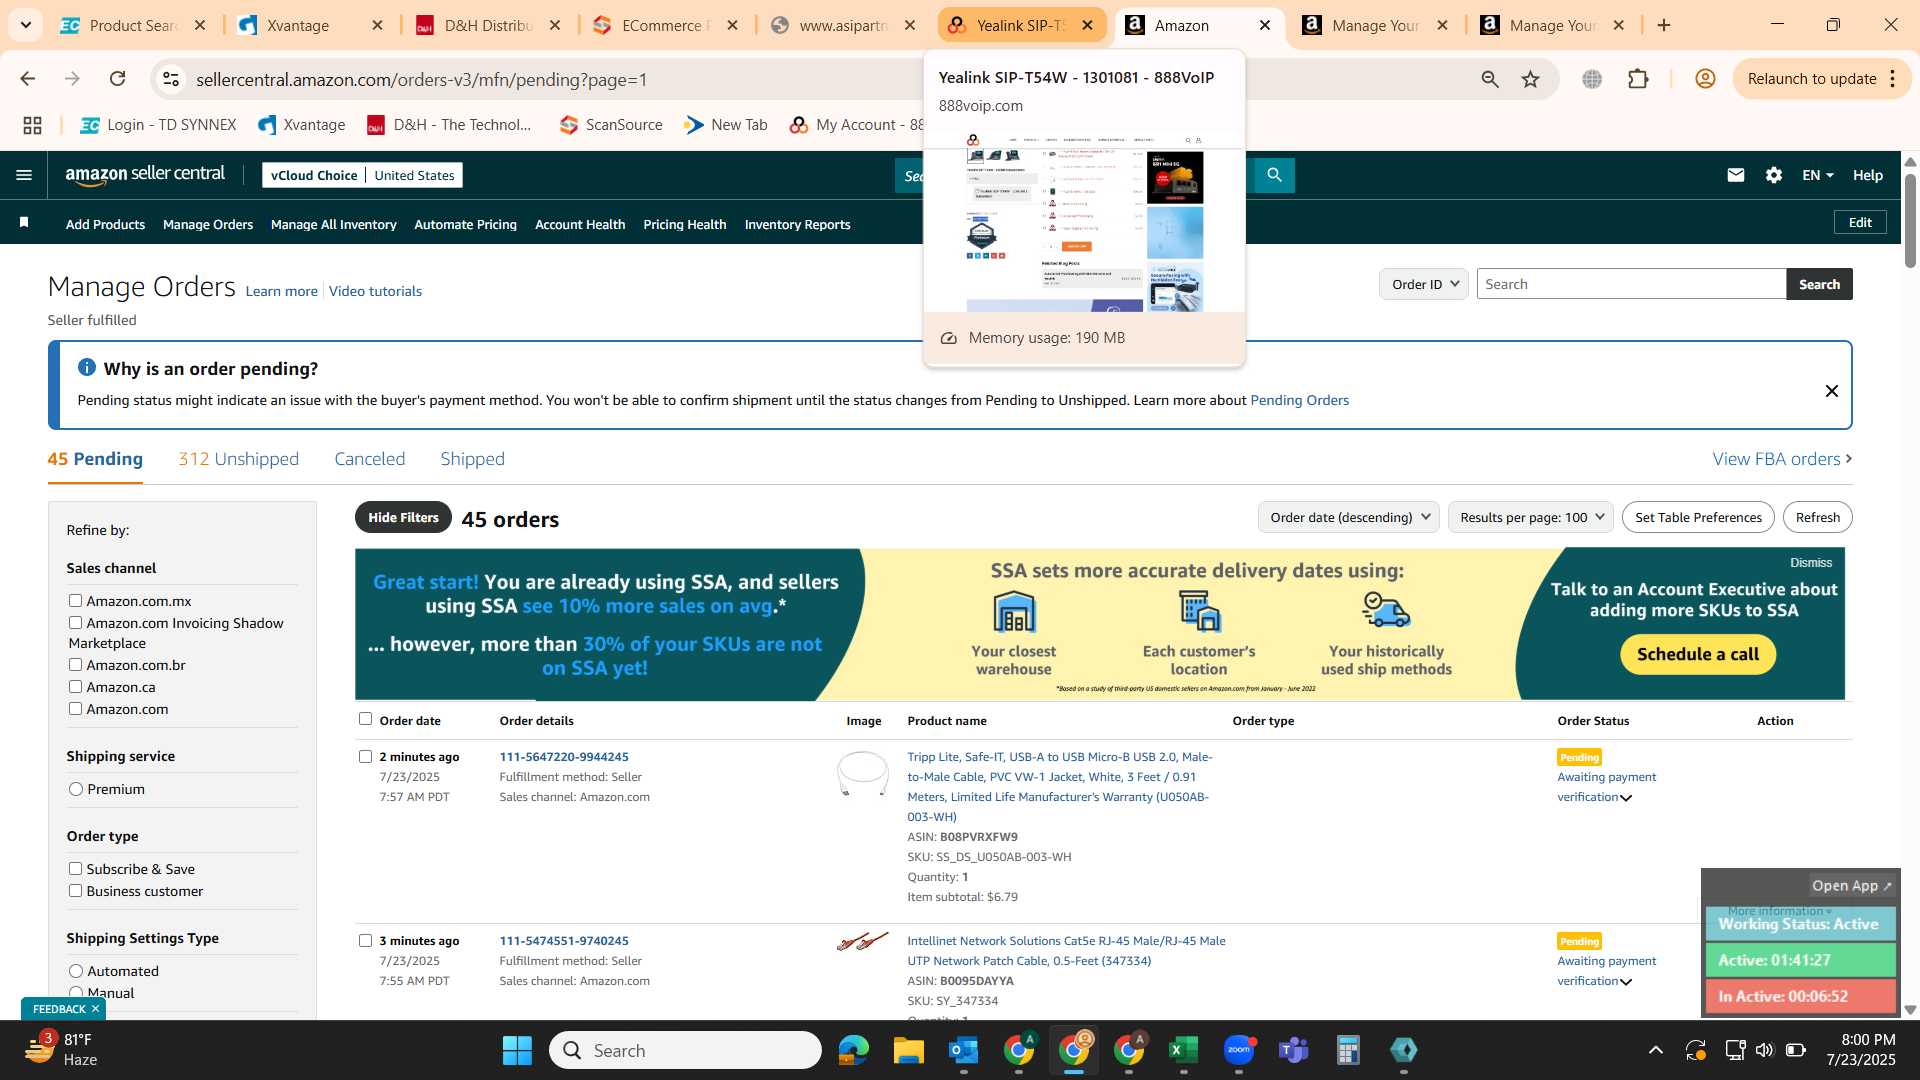Screen dimensions: 1920x1080
Task: Open Microsoft Teams from the taskbar
Action: click(x=1293, y=1050)
